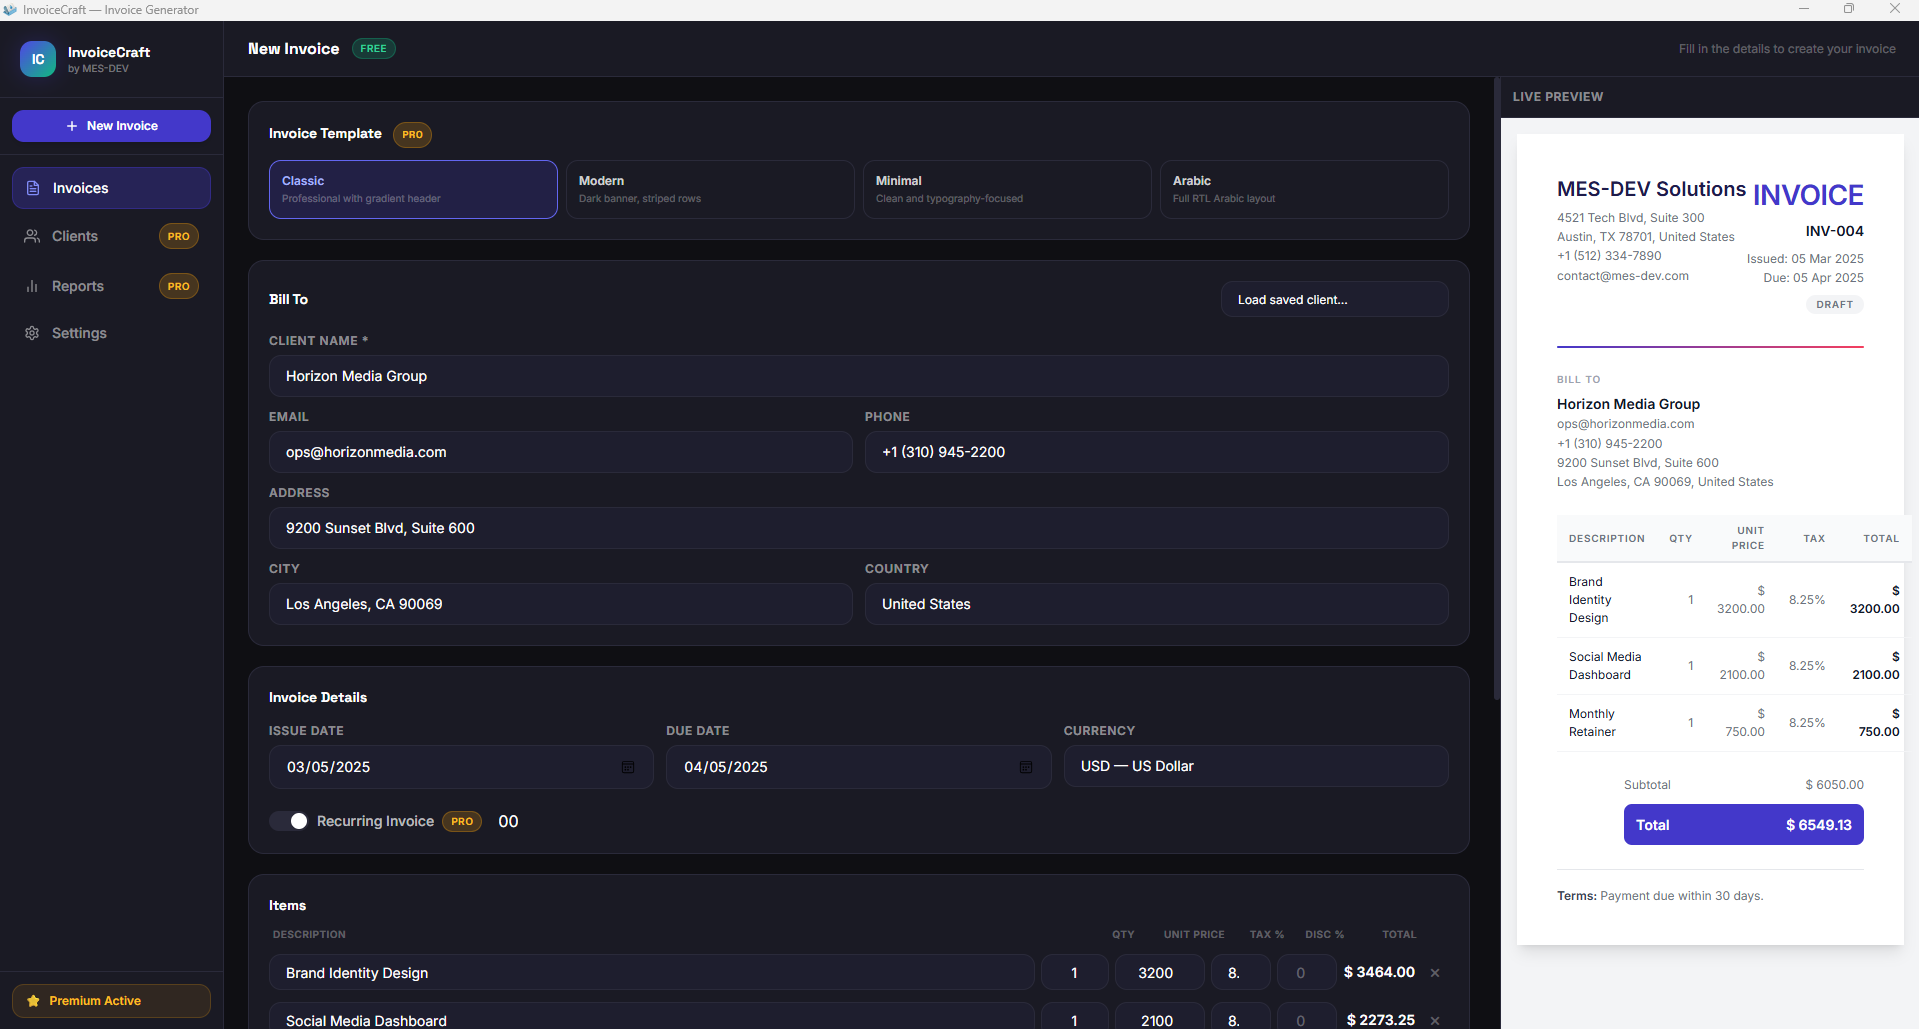The height and width of the screenshot is (1029, 1919).
Task: Edit unit price 2100 field
Action: pos(1159,1017)
